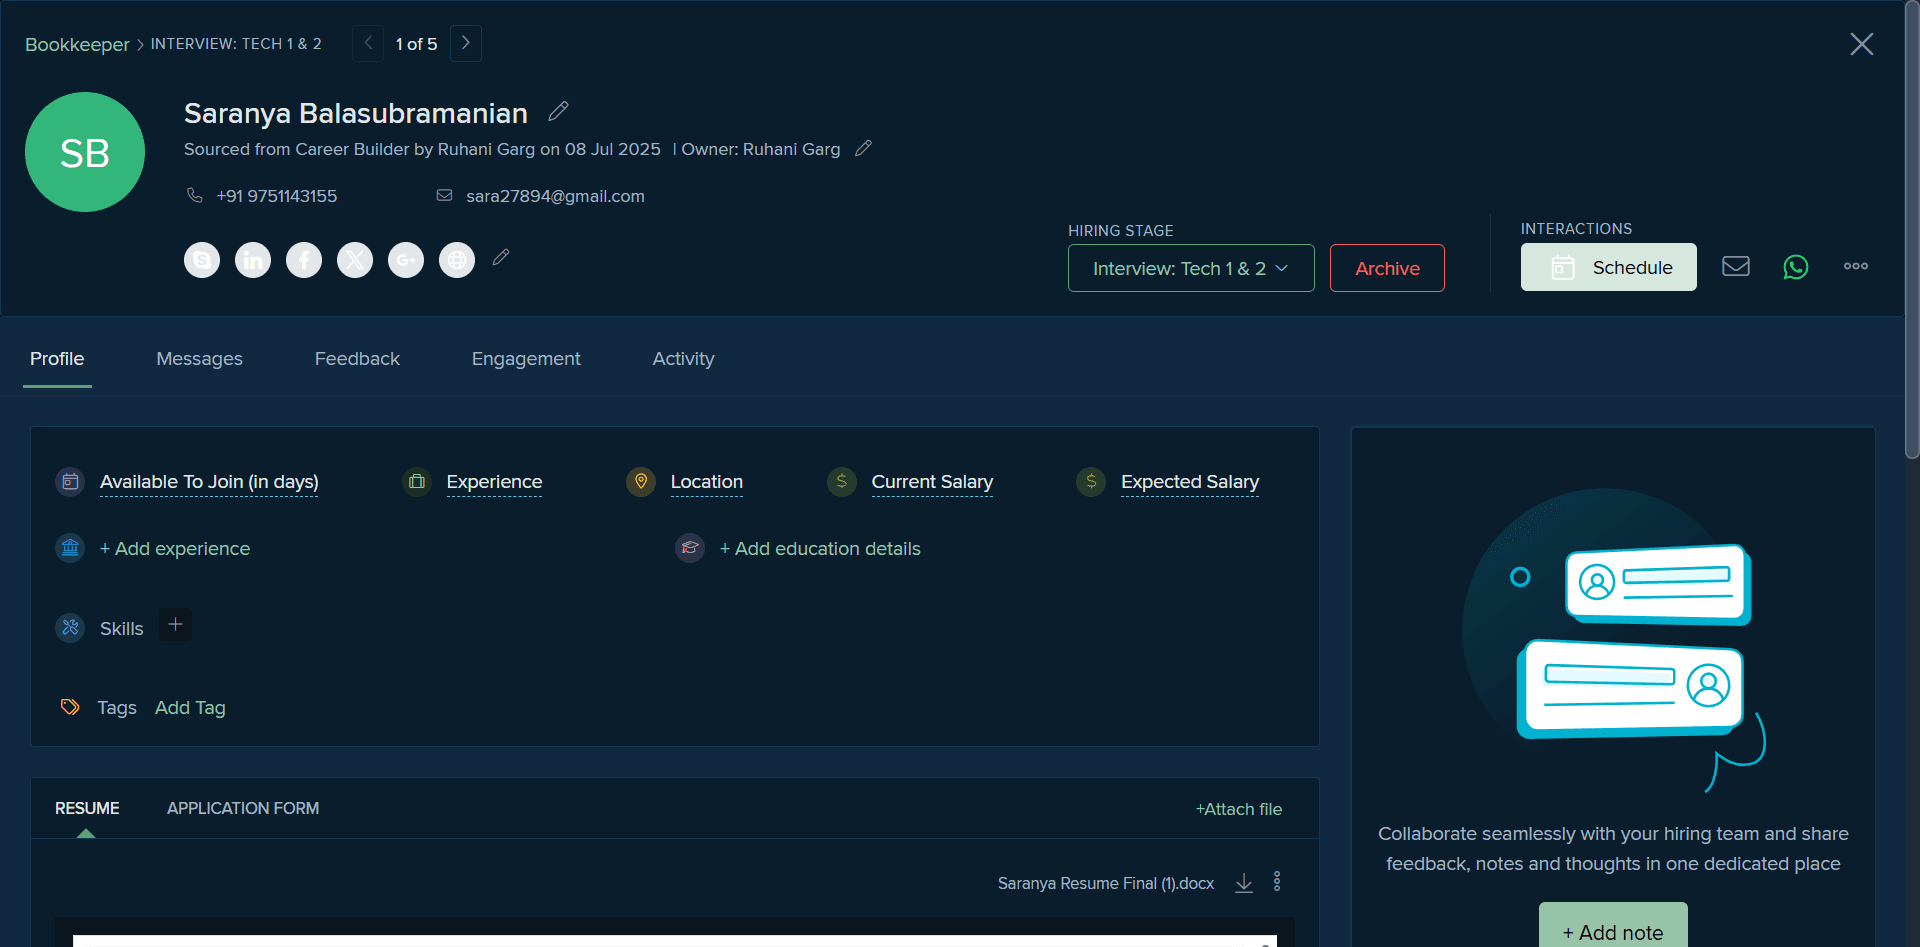The height and width of the screenshot is (947, 1920).
Task: Open the APPLICATION FORM tab
Action: click(x=243, y=808)
